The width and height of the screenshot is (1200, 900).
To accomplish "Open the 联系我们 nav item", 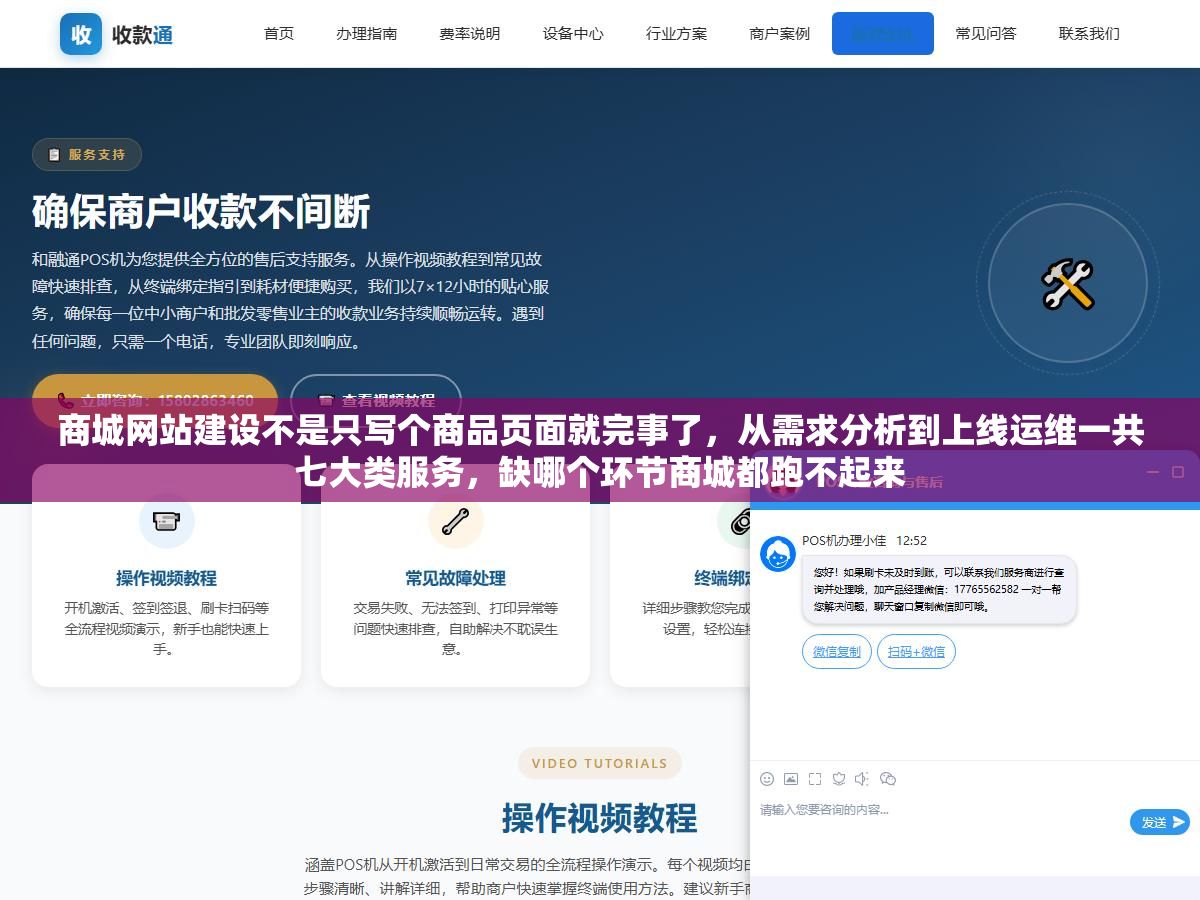I will click(1089, 33).
